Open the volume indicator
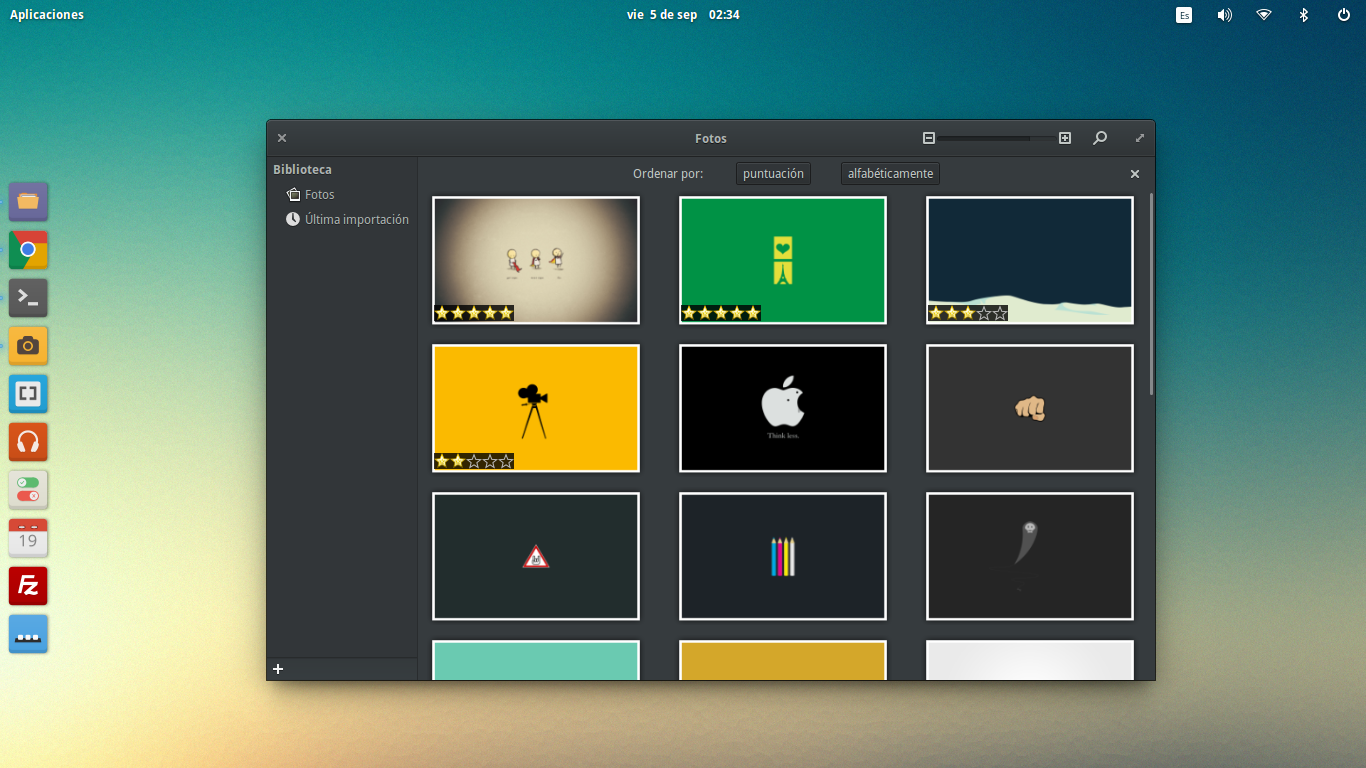Viewport: 1366px width, 768px height. tap(1224, 15)
